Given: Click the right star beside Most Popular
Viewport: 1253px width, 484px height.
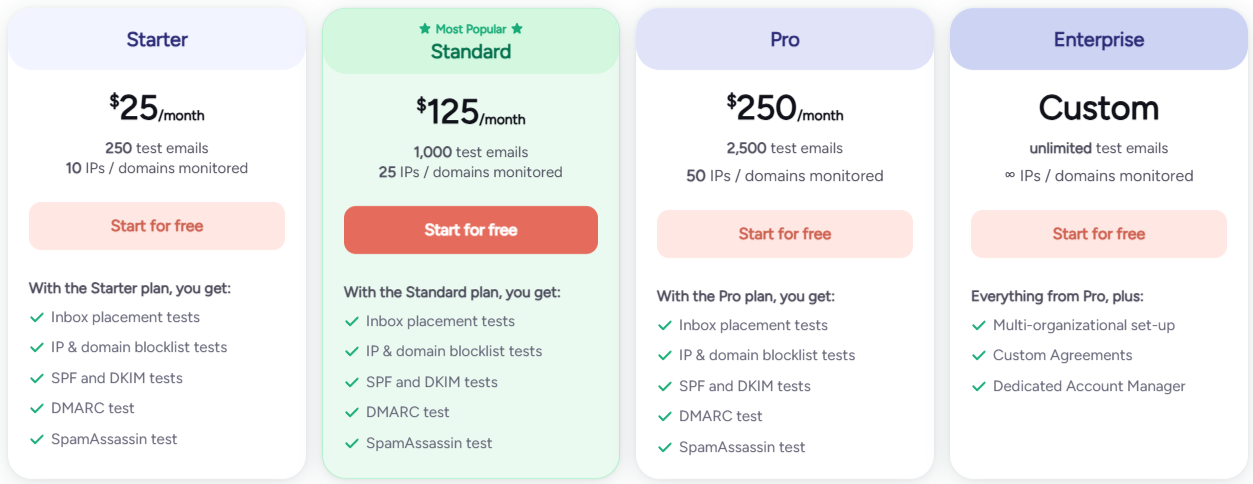Looking at the screenshot, I should click(517, 29).
